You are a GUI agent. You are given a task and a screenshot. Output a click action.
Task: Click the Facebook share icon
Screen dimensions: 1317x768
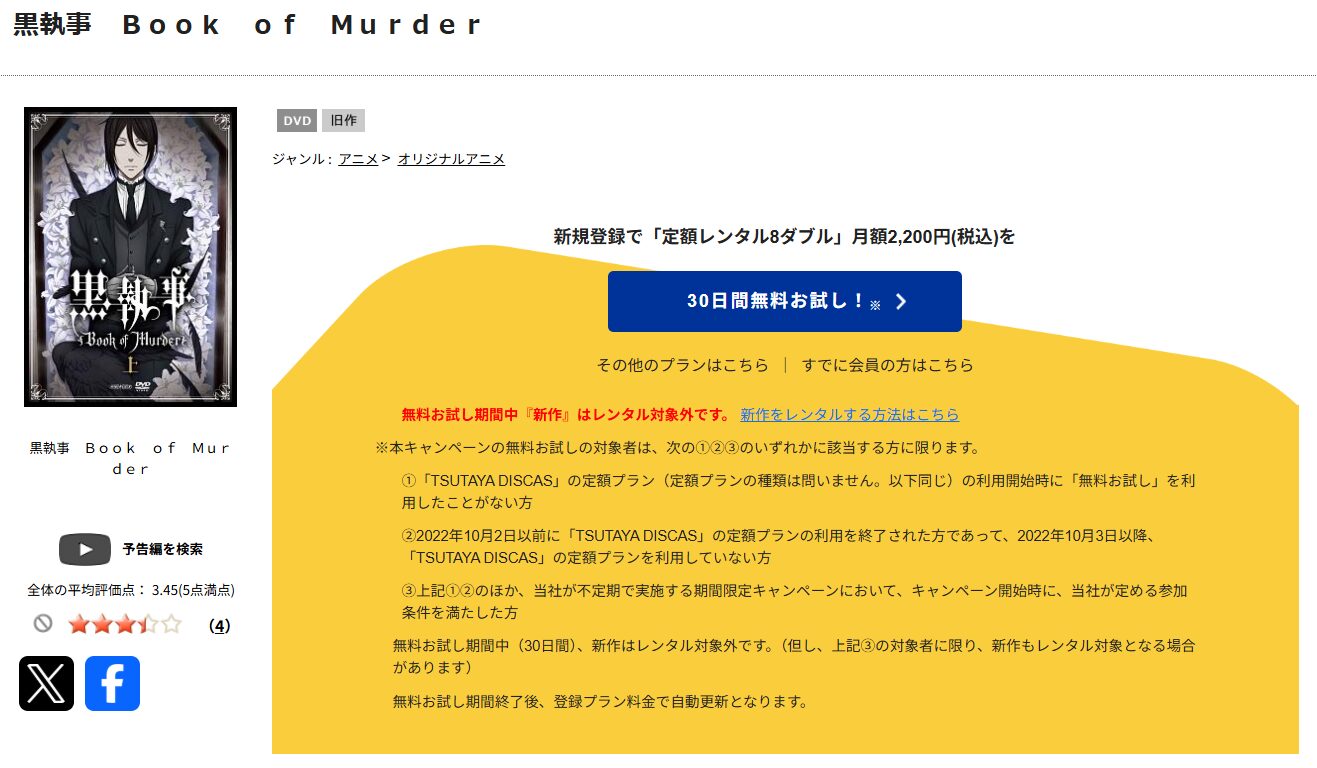[112, 684]
